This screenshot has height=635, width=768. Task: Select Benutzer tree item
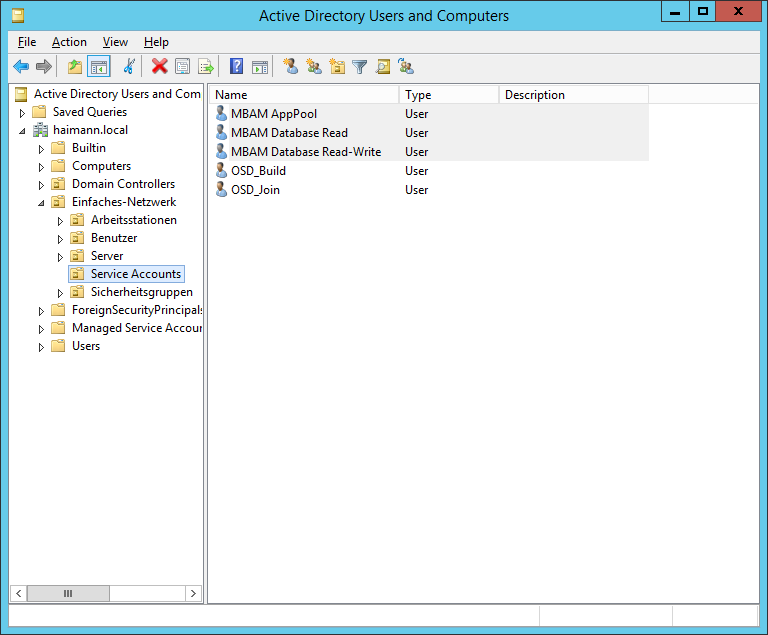coord(114,238)
